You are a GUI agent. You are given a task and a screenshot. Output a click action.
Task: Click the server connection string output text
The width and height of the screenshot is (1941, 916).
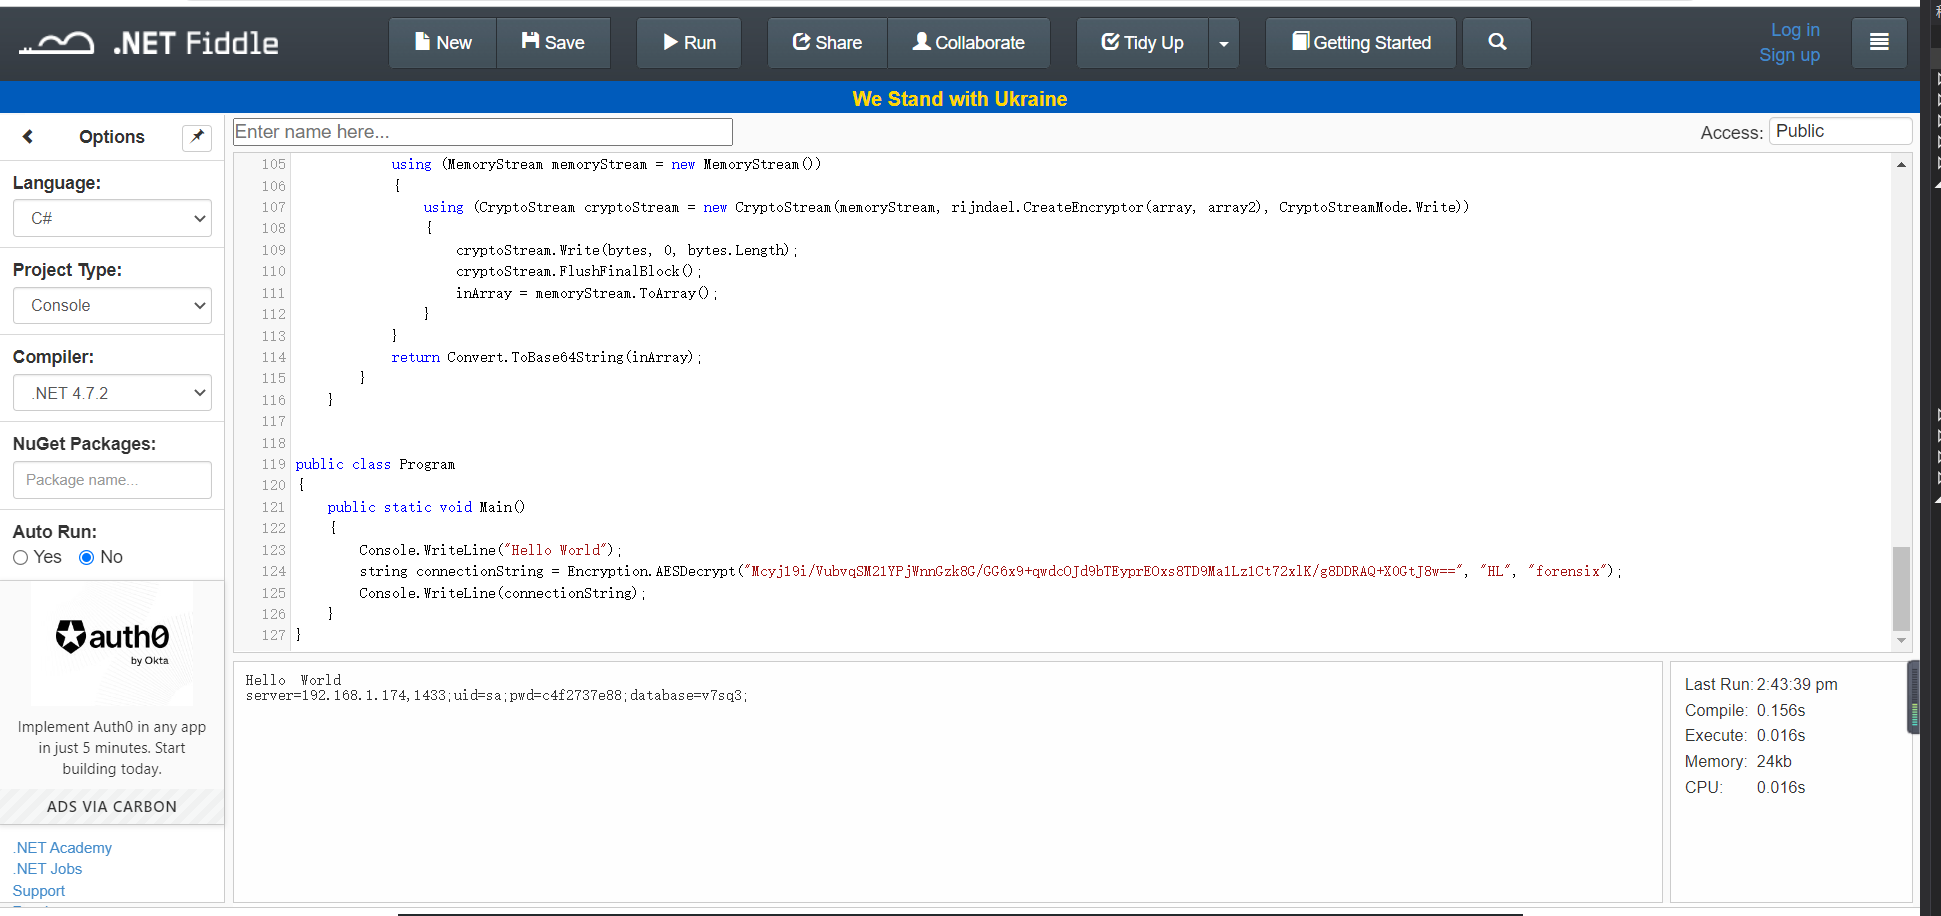(x=496, y=696)
